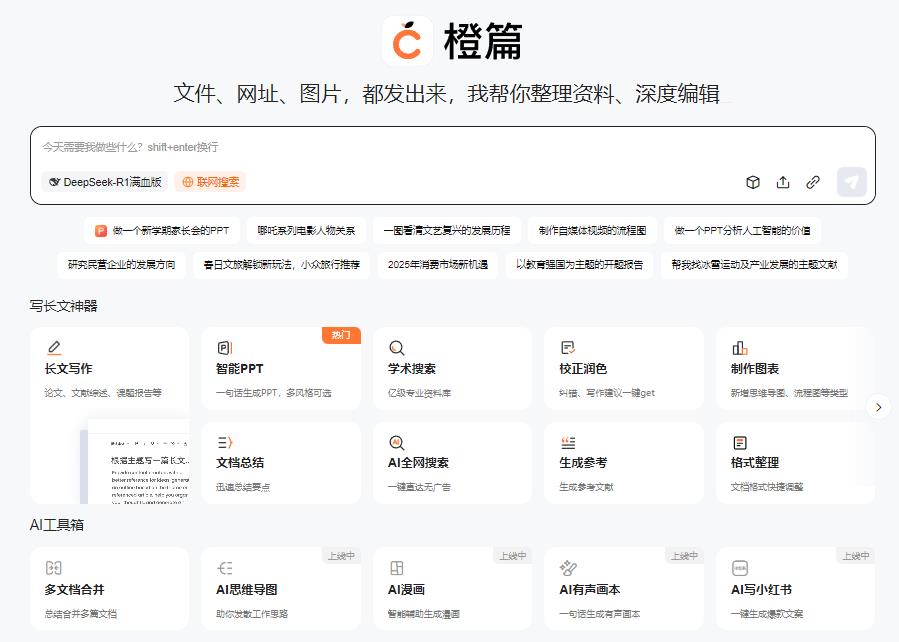Click description text 助你发散工作思路
This screenshot has height=642, width=899.
(252, 613)
